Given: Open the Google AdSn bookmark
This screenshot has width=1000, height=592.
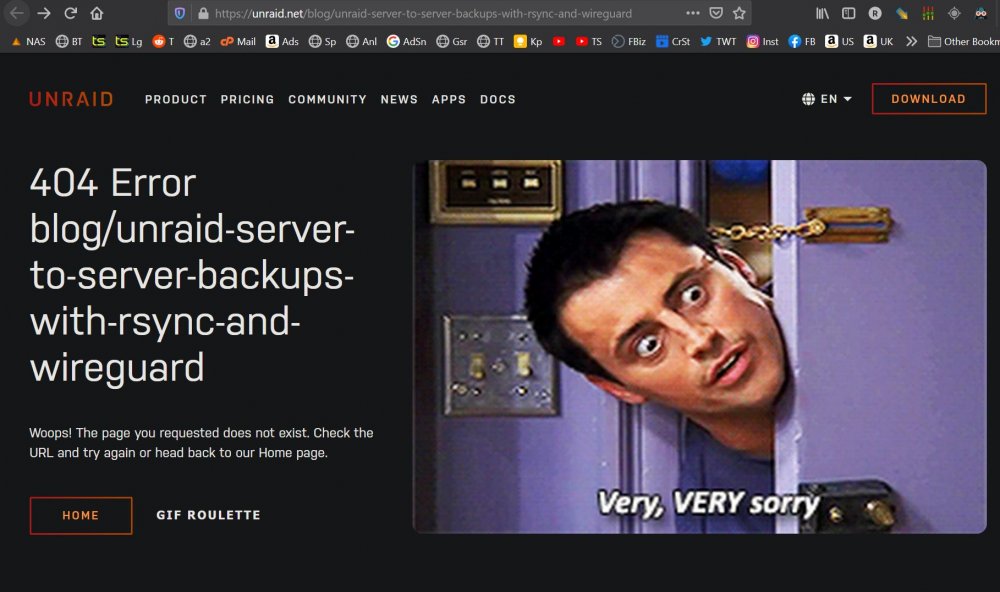Looking at the screenshot, I should point(406,41).
